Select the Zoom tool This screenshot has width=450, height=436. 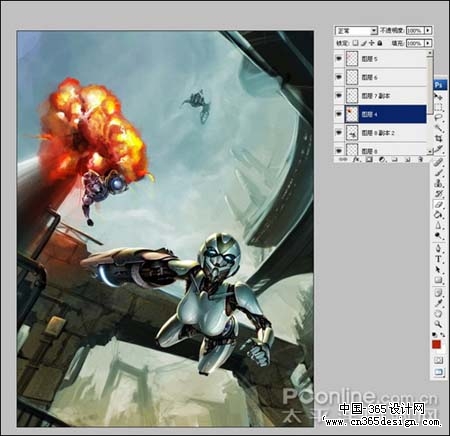pos(438,324)
